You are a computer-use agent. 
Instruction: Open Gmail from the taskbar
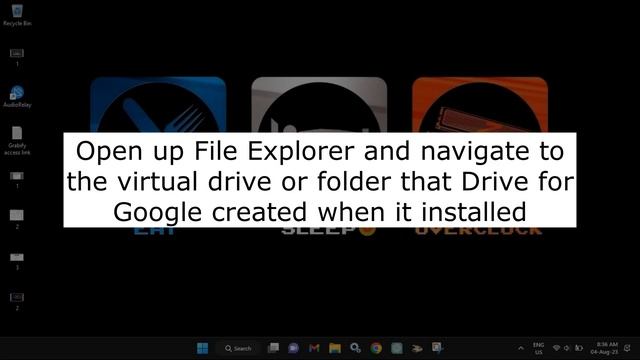click(314, 348)
